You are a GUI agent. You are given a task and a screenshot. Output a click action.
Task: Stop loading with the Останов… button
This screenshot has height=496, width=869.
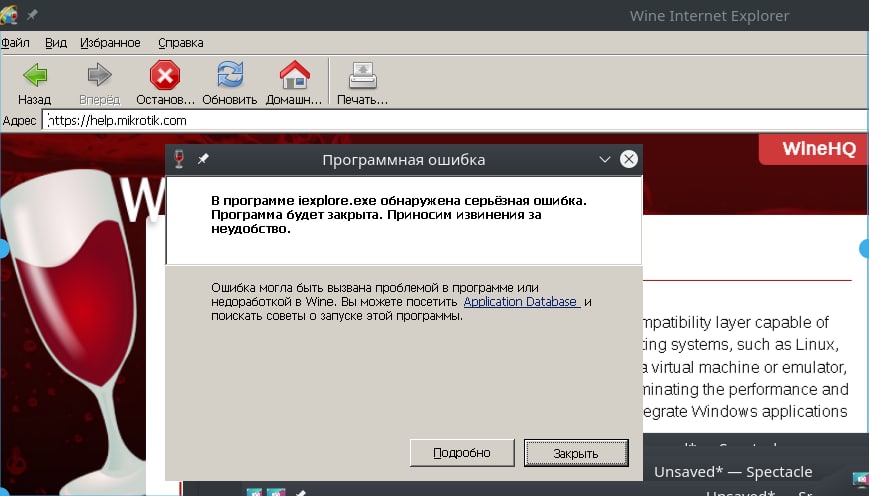(x=165, y=82)
